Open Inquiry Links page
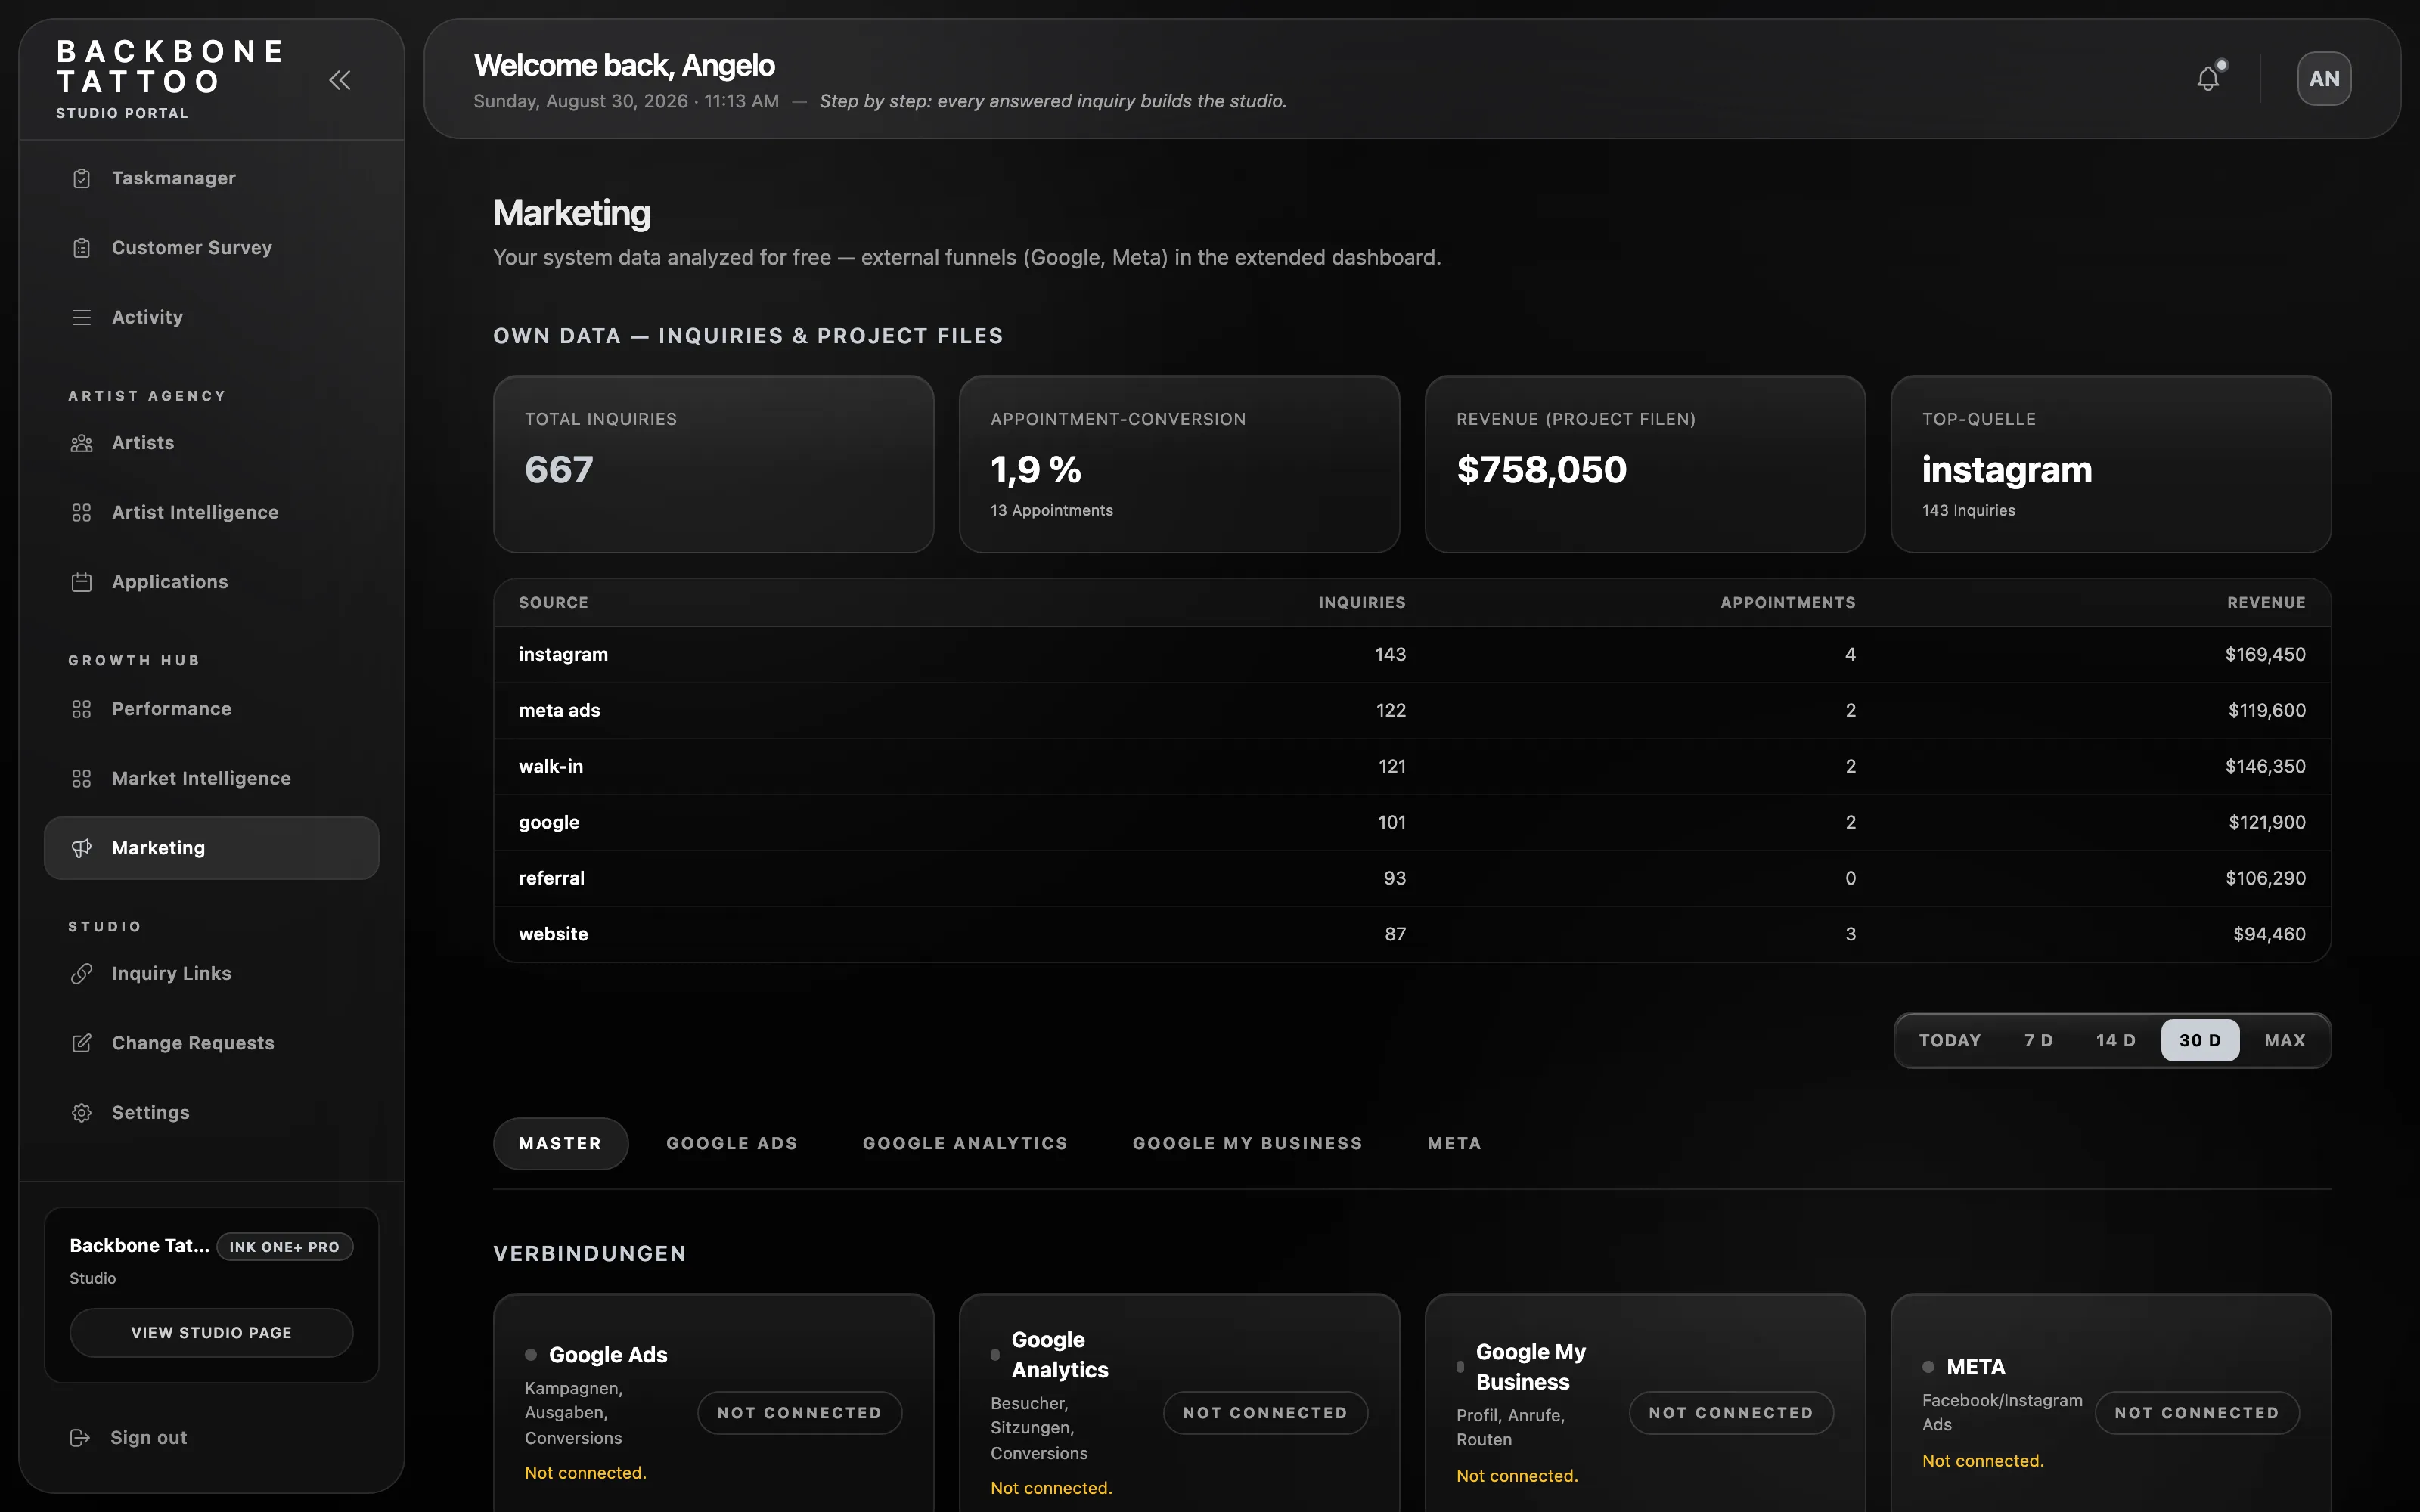The width and height of the screenshot is (2420, 1512). point(212,974)
